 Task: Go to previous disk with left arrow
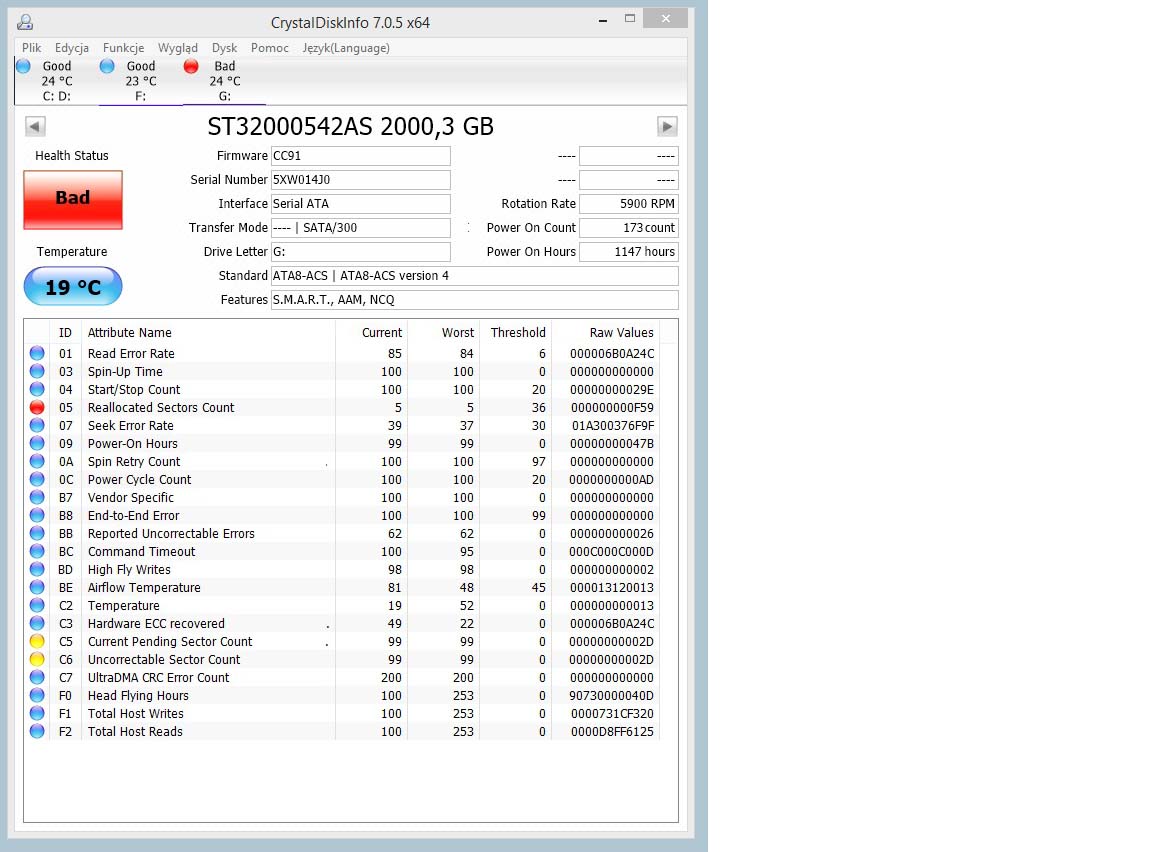(35, 126)
